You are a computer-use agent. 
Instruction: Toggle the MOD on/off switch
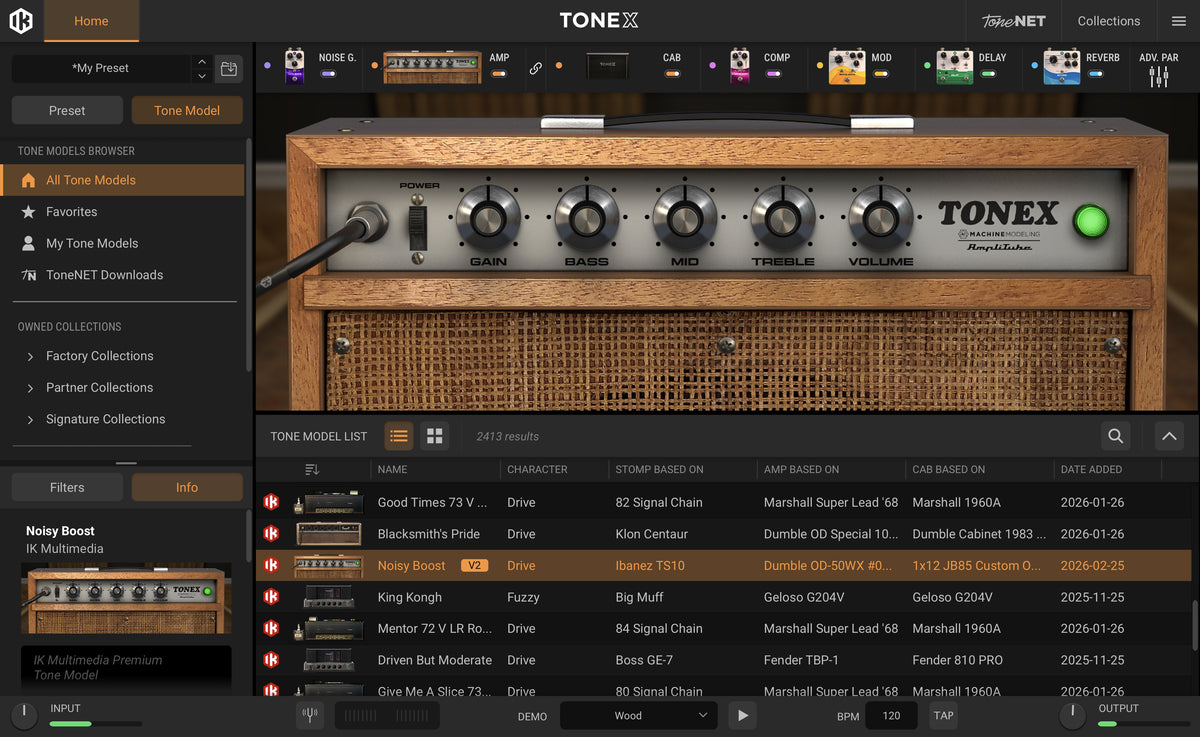pyautogui.click(x=880, y=74)
